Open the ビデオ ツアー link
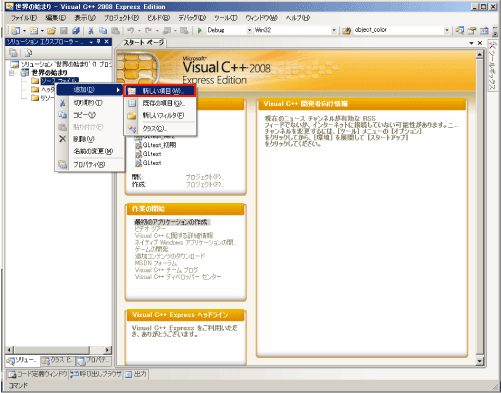 [x=150, y=229]
